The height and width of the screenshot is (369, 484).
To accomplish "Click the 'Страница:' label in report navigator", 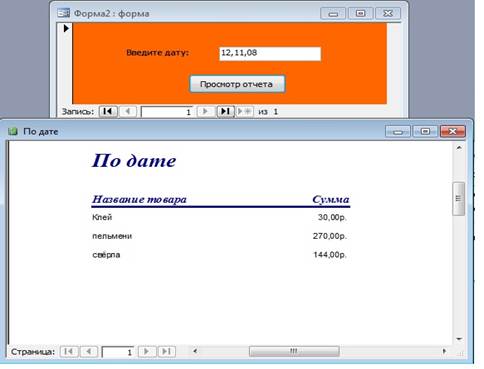I will 33,352.
